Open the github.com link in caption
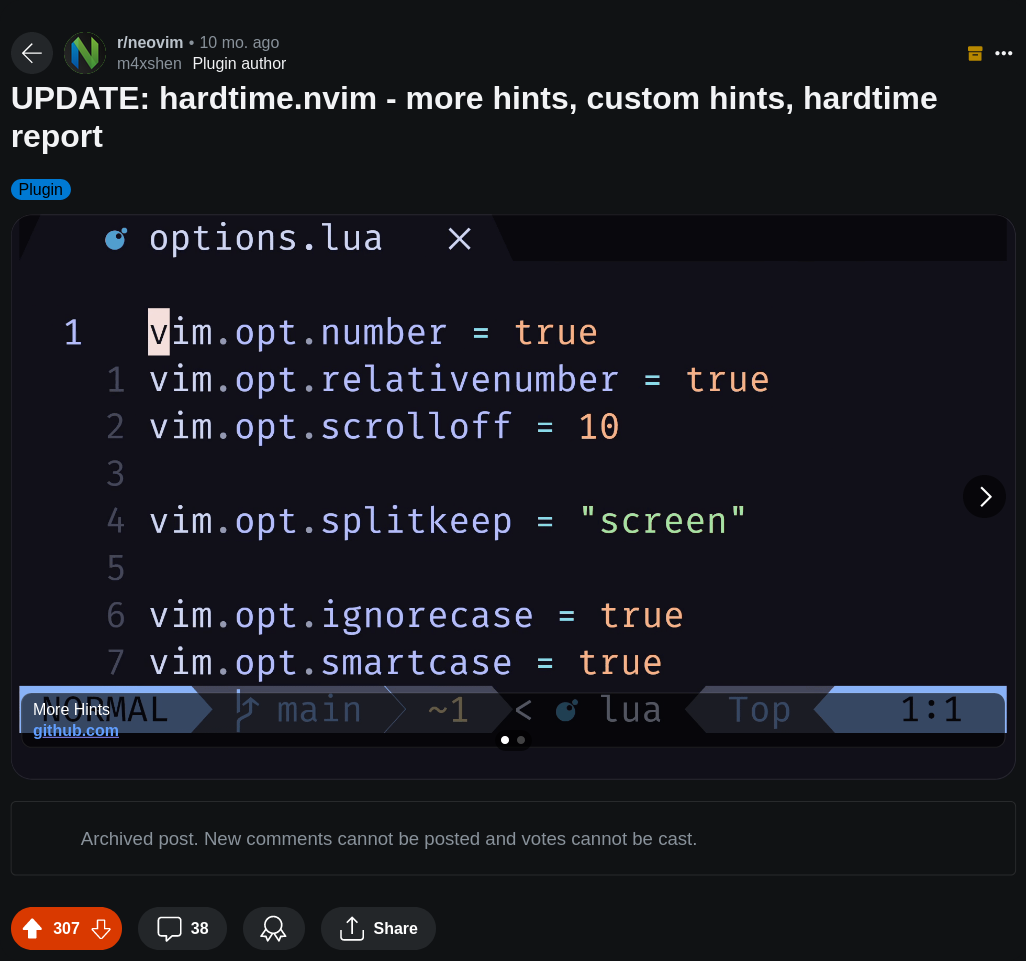The height and width of the screenshot is (963, 1029). coord(75,731)
